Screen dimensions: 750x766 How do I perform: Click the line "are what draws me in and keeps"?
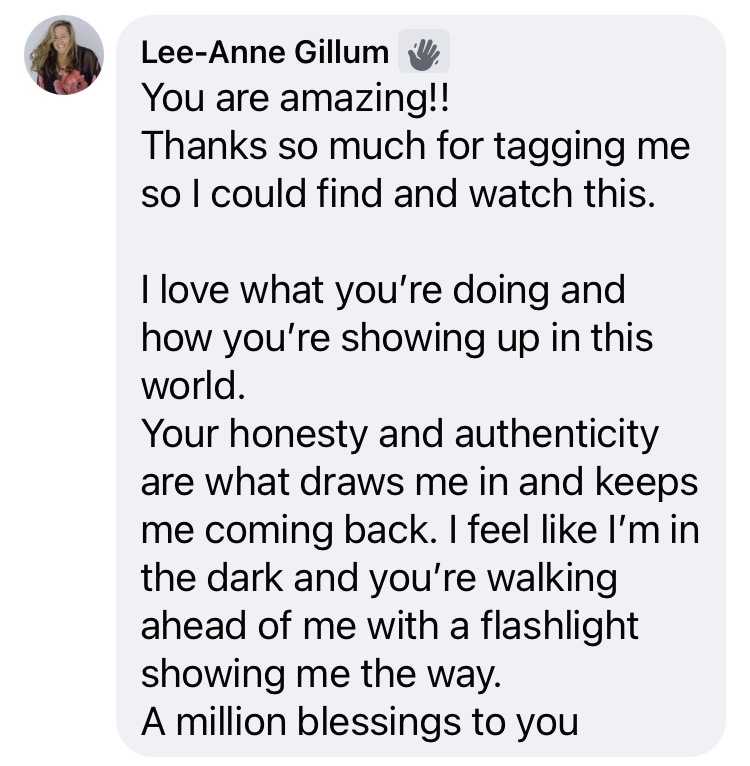[x=419, y=481]
